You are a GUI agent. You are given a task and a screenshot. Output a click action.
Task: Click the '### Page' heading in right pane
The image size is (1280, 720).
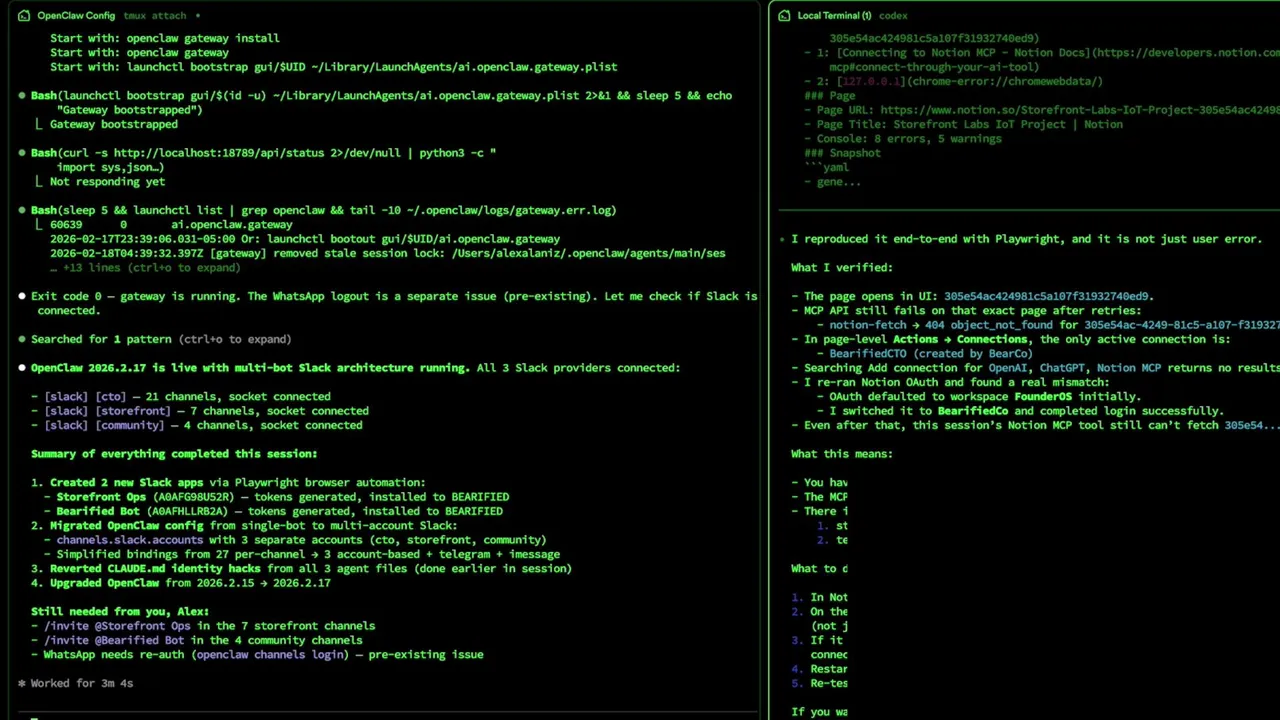[829, 96]
